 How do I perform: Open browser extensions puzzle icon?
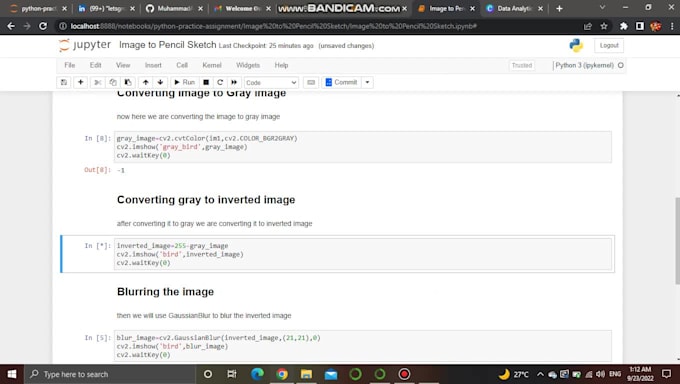[624, 26]
